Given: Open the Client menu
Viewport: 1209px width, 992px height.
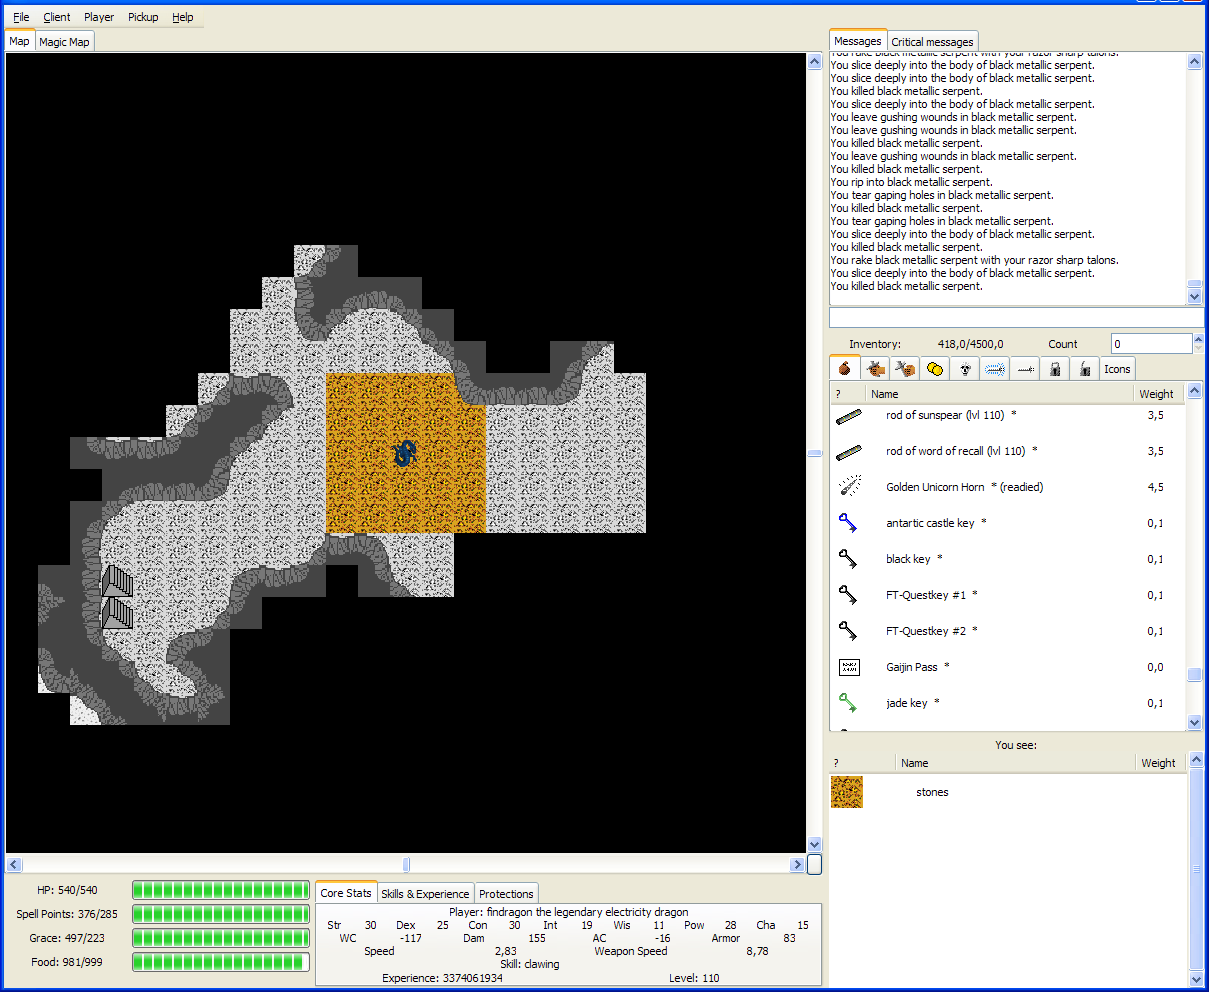Looking at the screenshot, I should coord(57,17).
